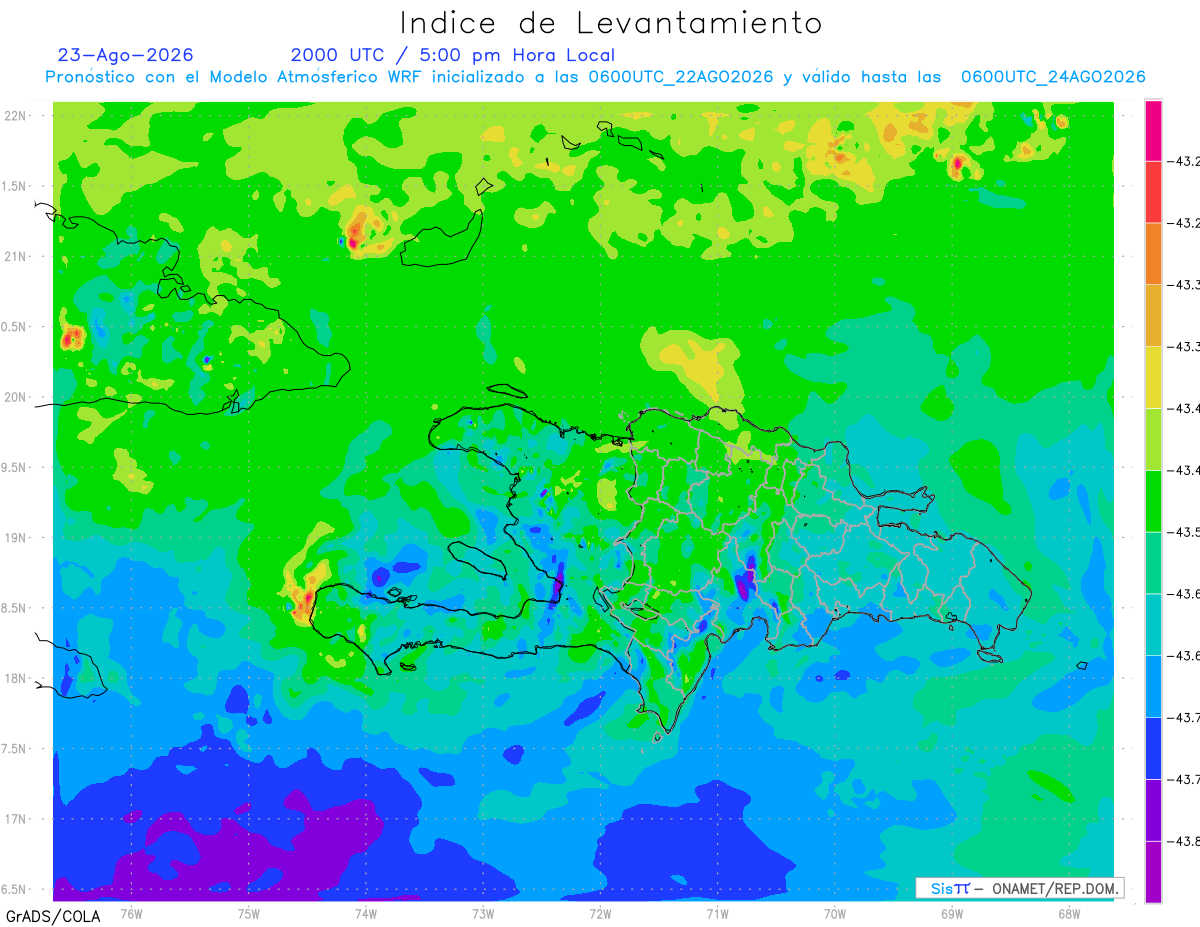Viewport: 1200px width, 927px height.
Task: Click the '0600UTC_22AGO2026' initialization timestamp
Action: (x=681, y=77)
